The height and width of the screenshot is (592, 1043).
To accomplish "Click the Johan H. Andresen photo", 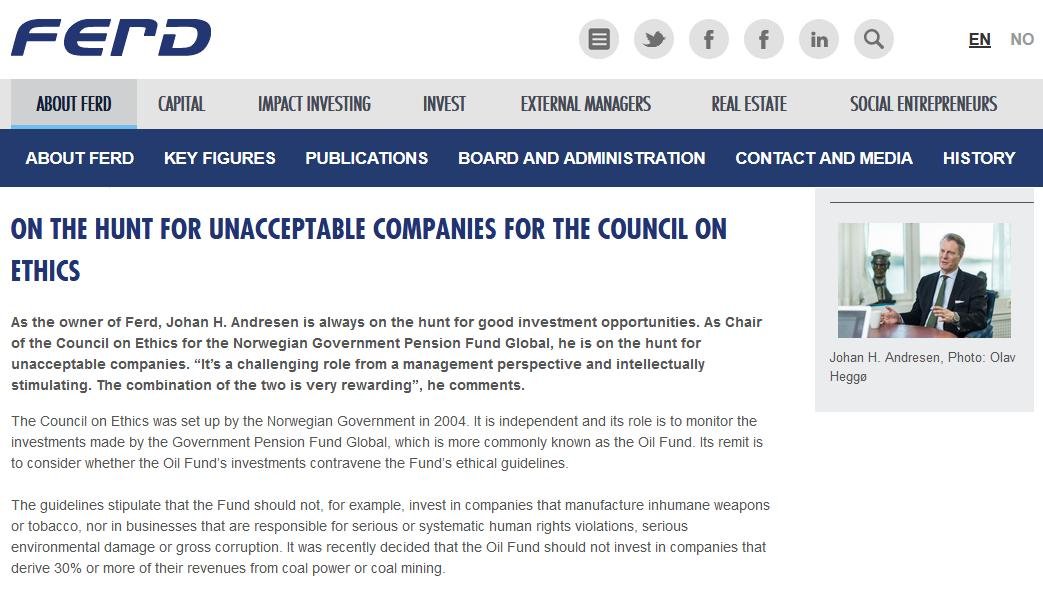I will [x=924, y=280].
